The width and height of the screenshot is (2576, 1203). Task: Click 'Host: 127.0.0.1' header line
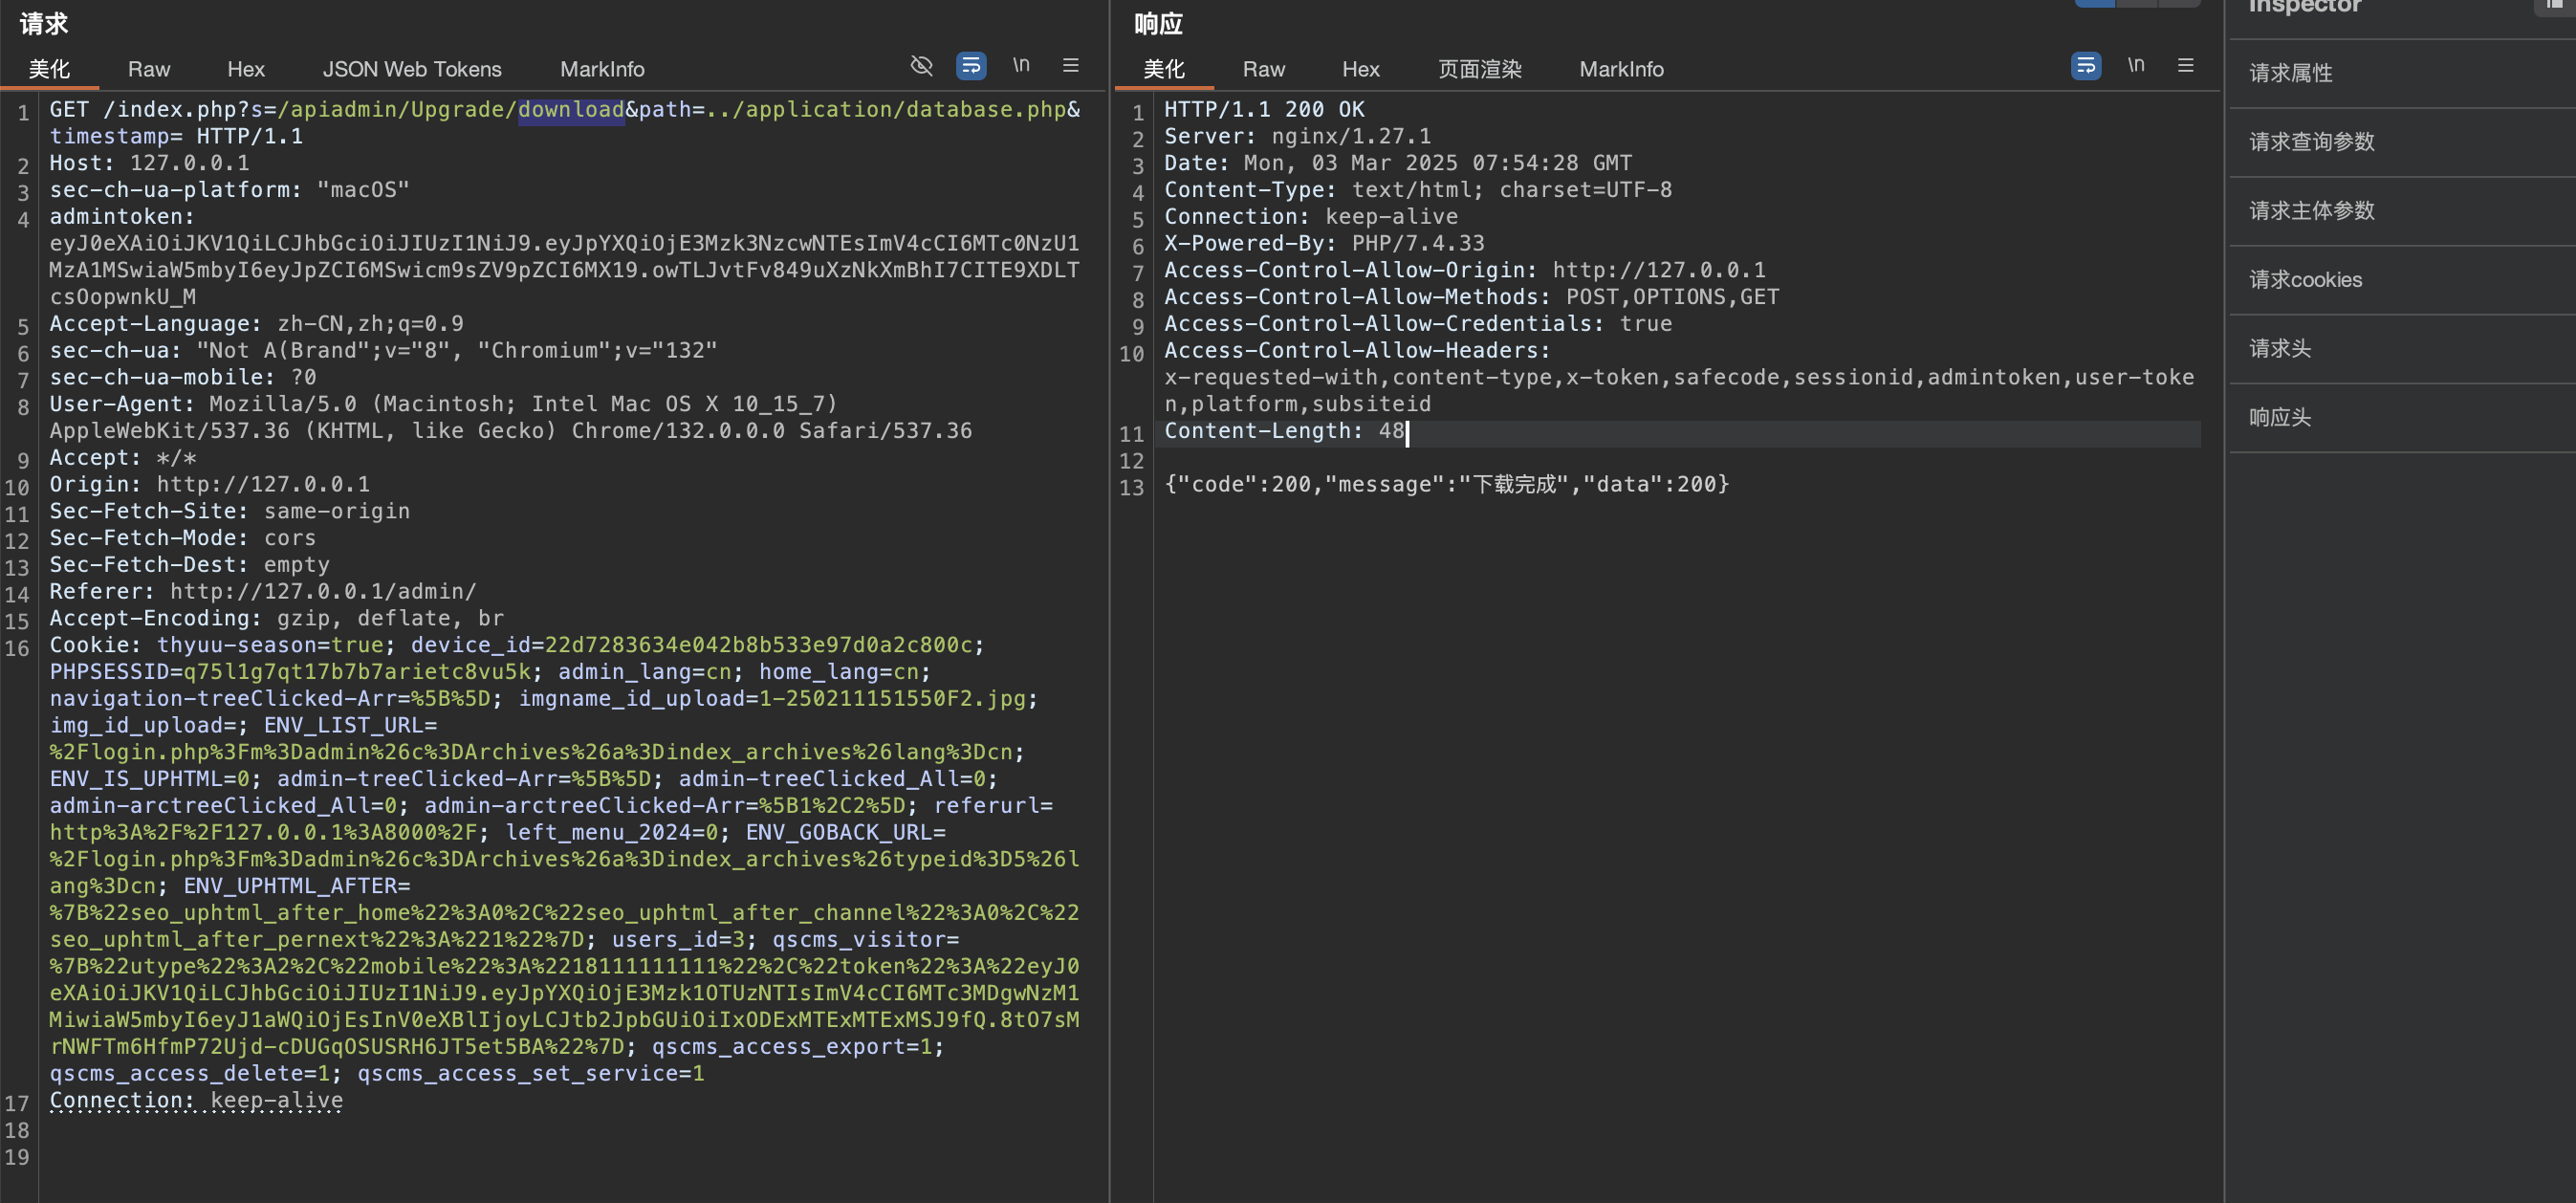[150, 163]
